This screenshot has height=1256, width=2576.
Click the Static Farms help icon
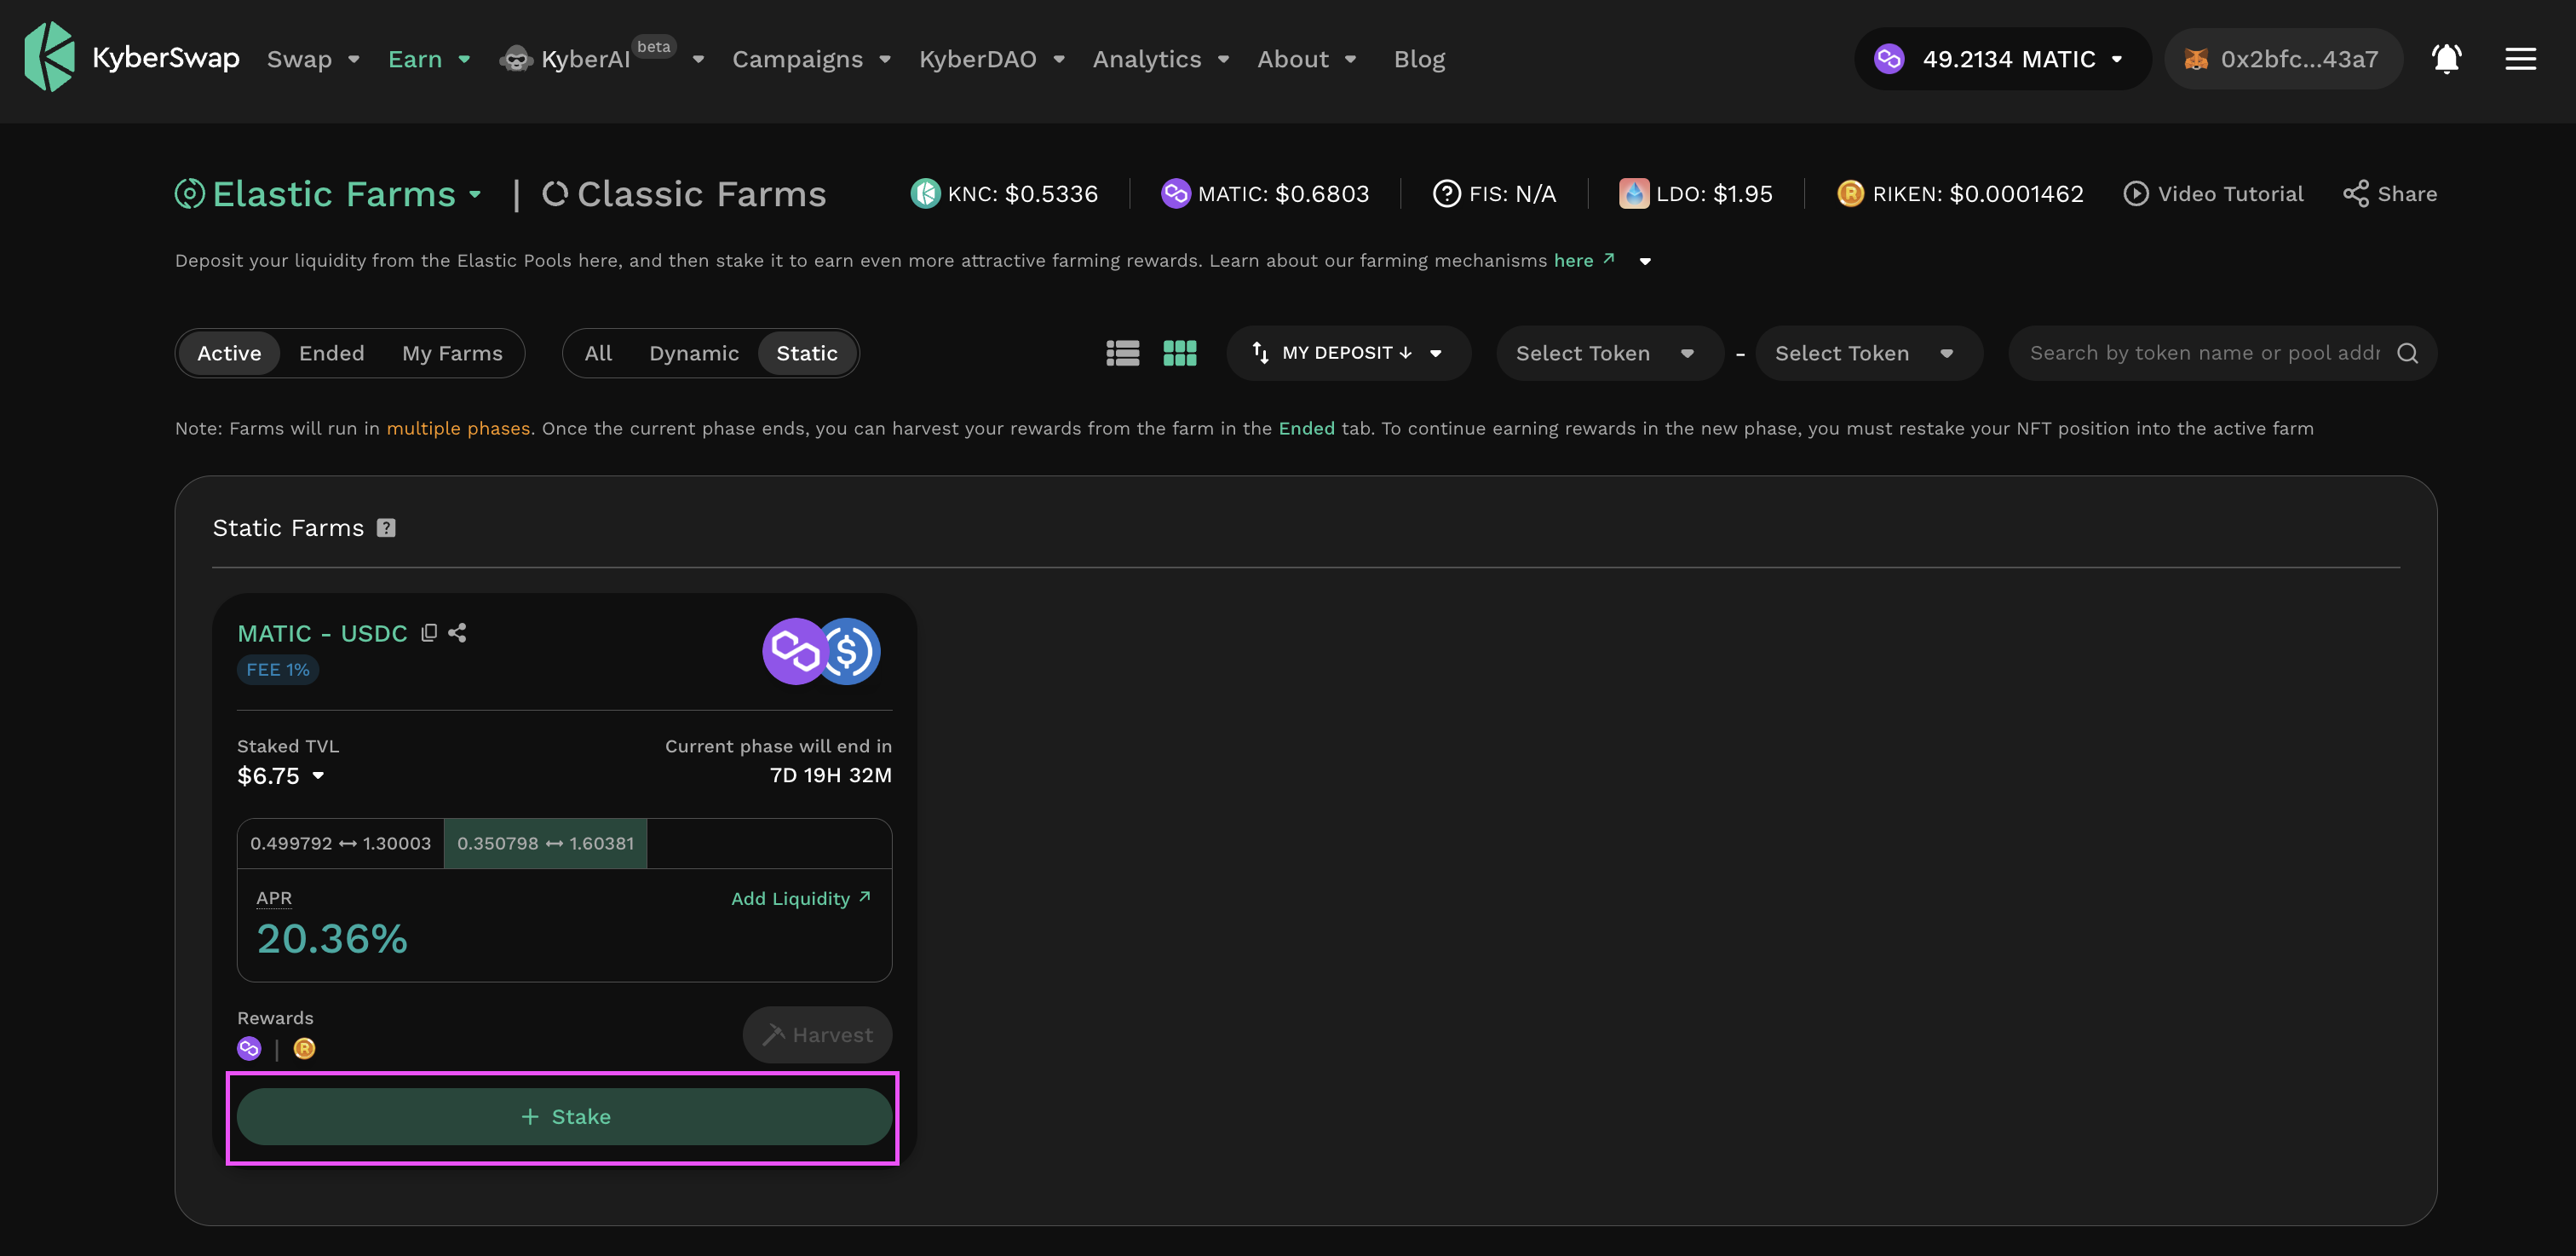coord(386,528)
